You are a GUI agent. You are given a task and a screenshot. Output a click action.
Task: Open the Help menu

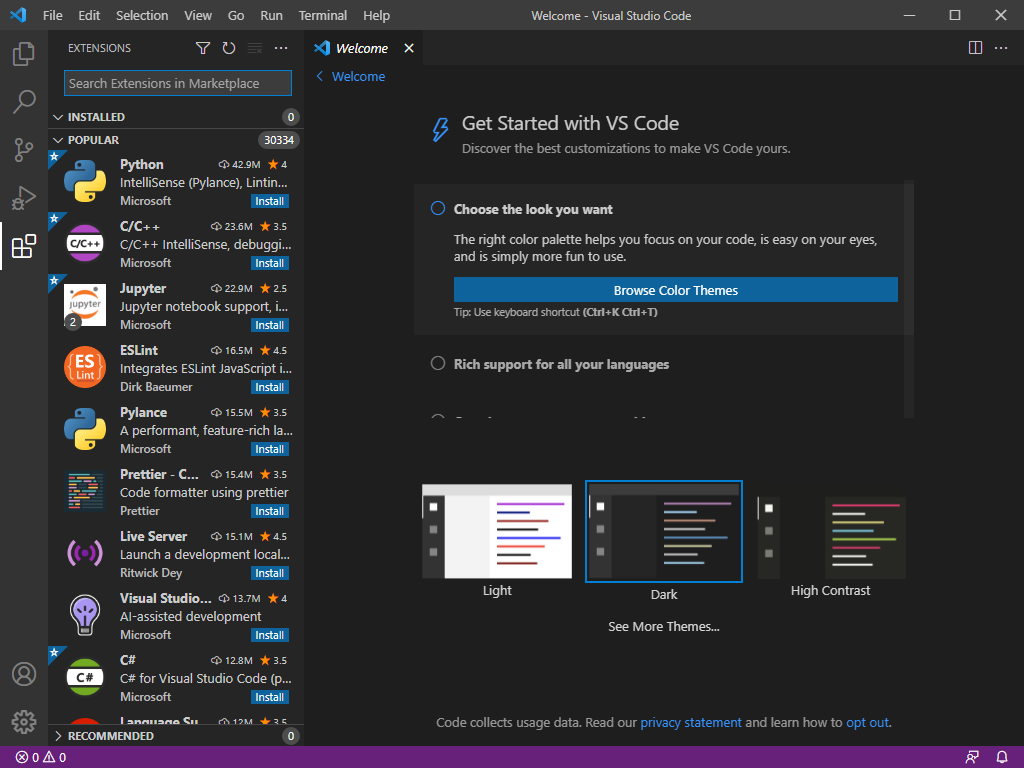click(x=376, y=15)
